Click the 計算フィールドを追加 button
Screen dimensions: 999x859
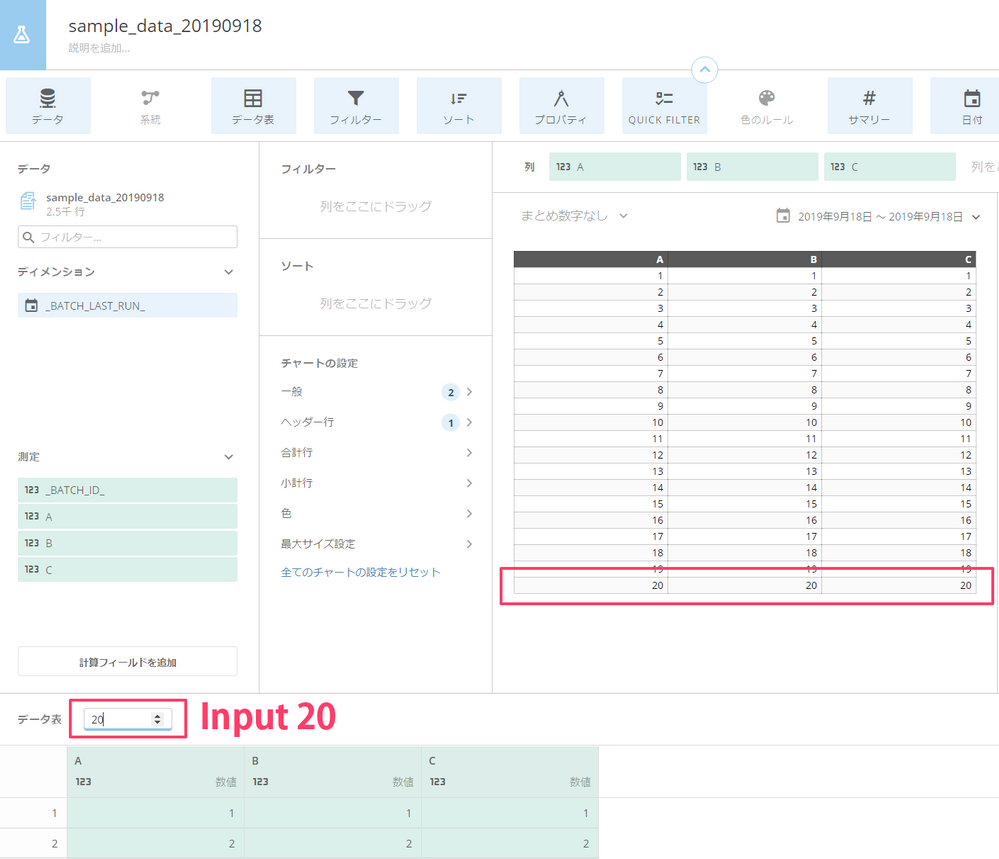point(127,661)
